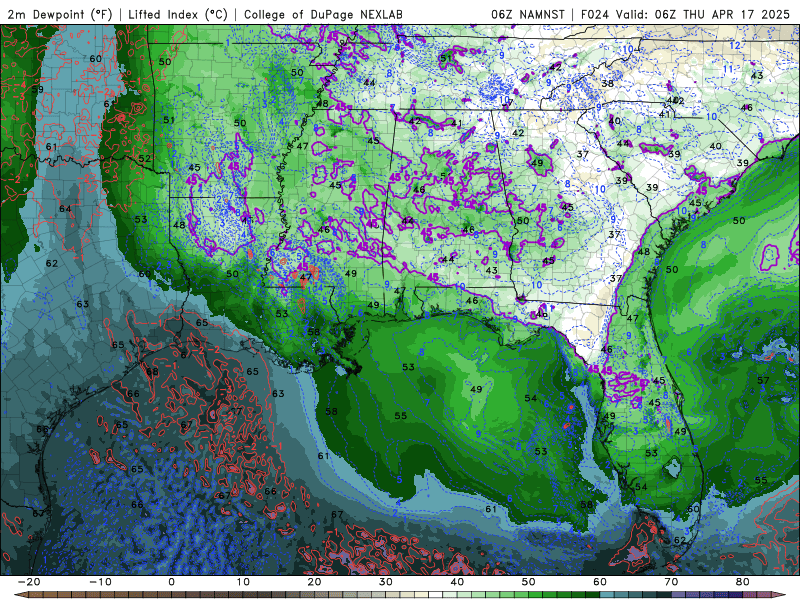The height and width of the screenshot is (600, 800).
Task: Click the '50' label under the color scale
Action: tap(529, 582)
